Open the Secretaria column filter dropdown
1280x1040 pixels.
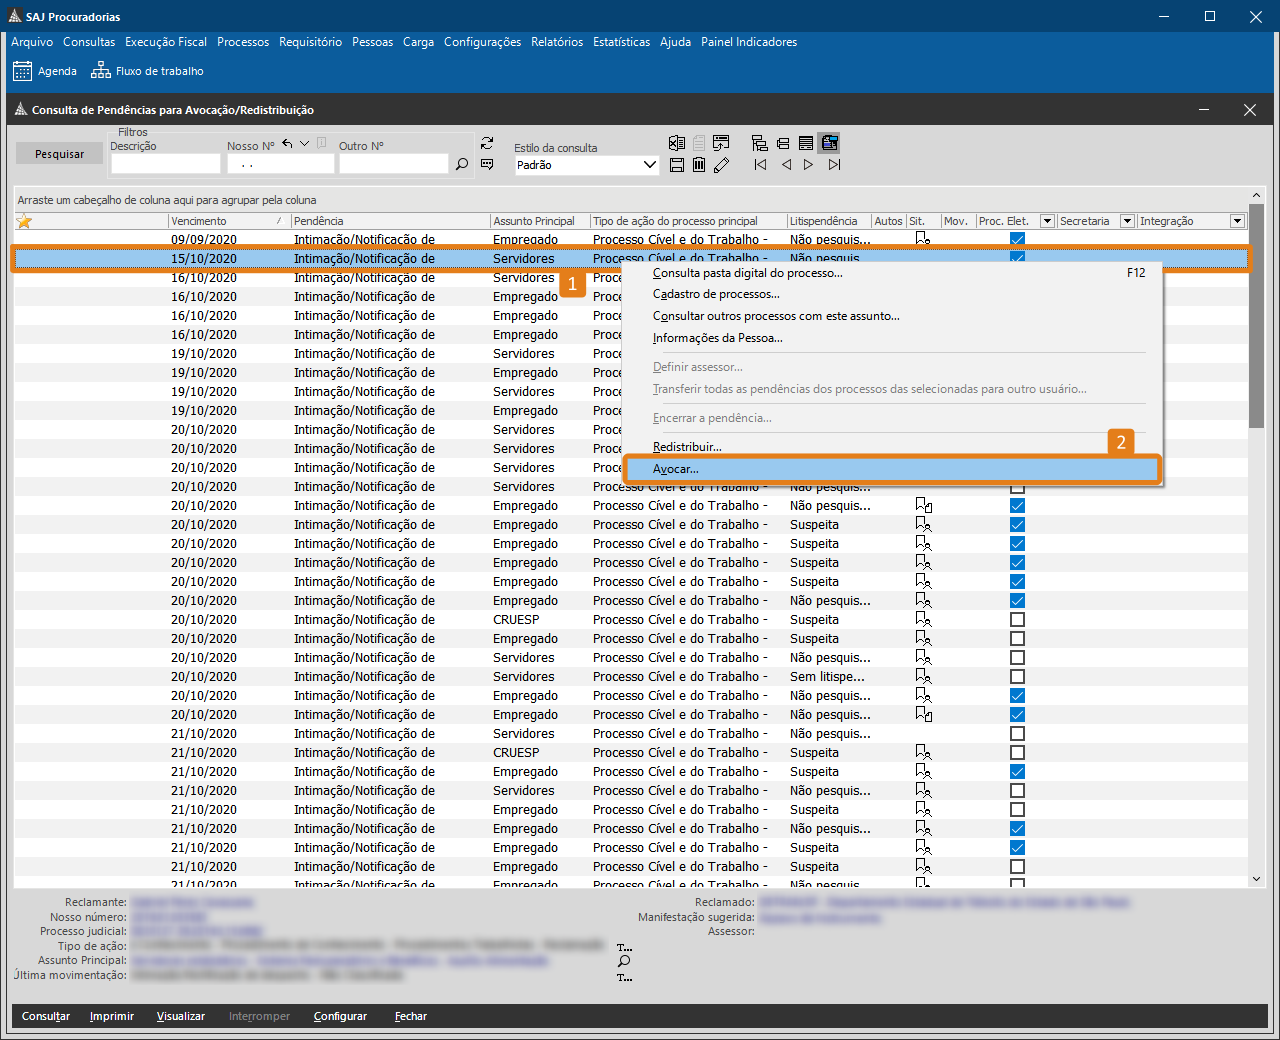(x=1127, y=221)
